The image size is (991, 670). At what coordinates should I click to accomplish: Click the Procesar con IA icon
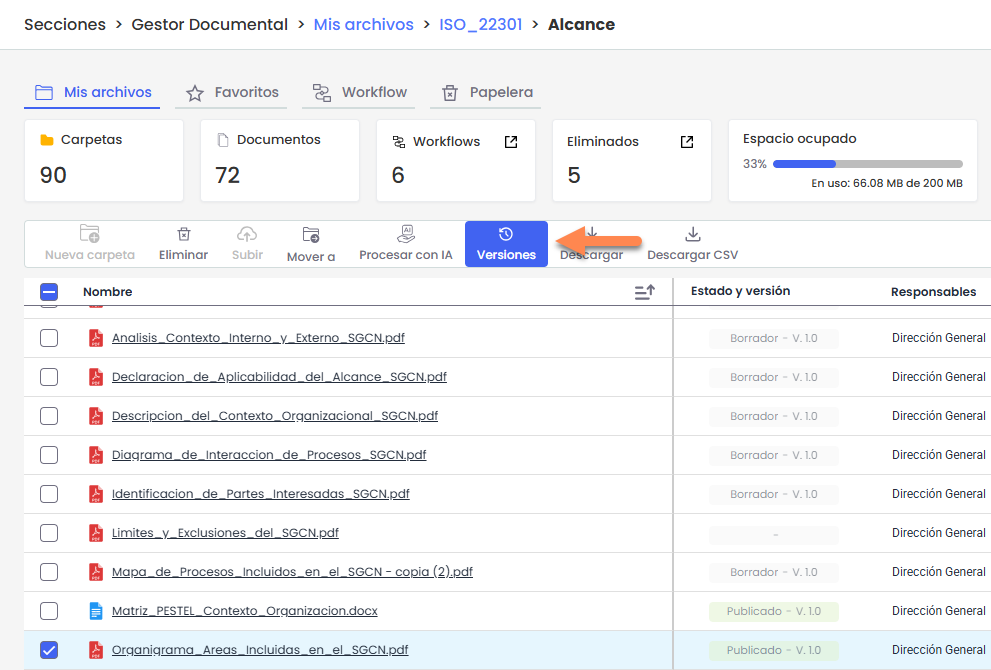pyautogui.click(x=406, y=234)
